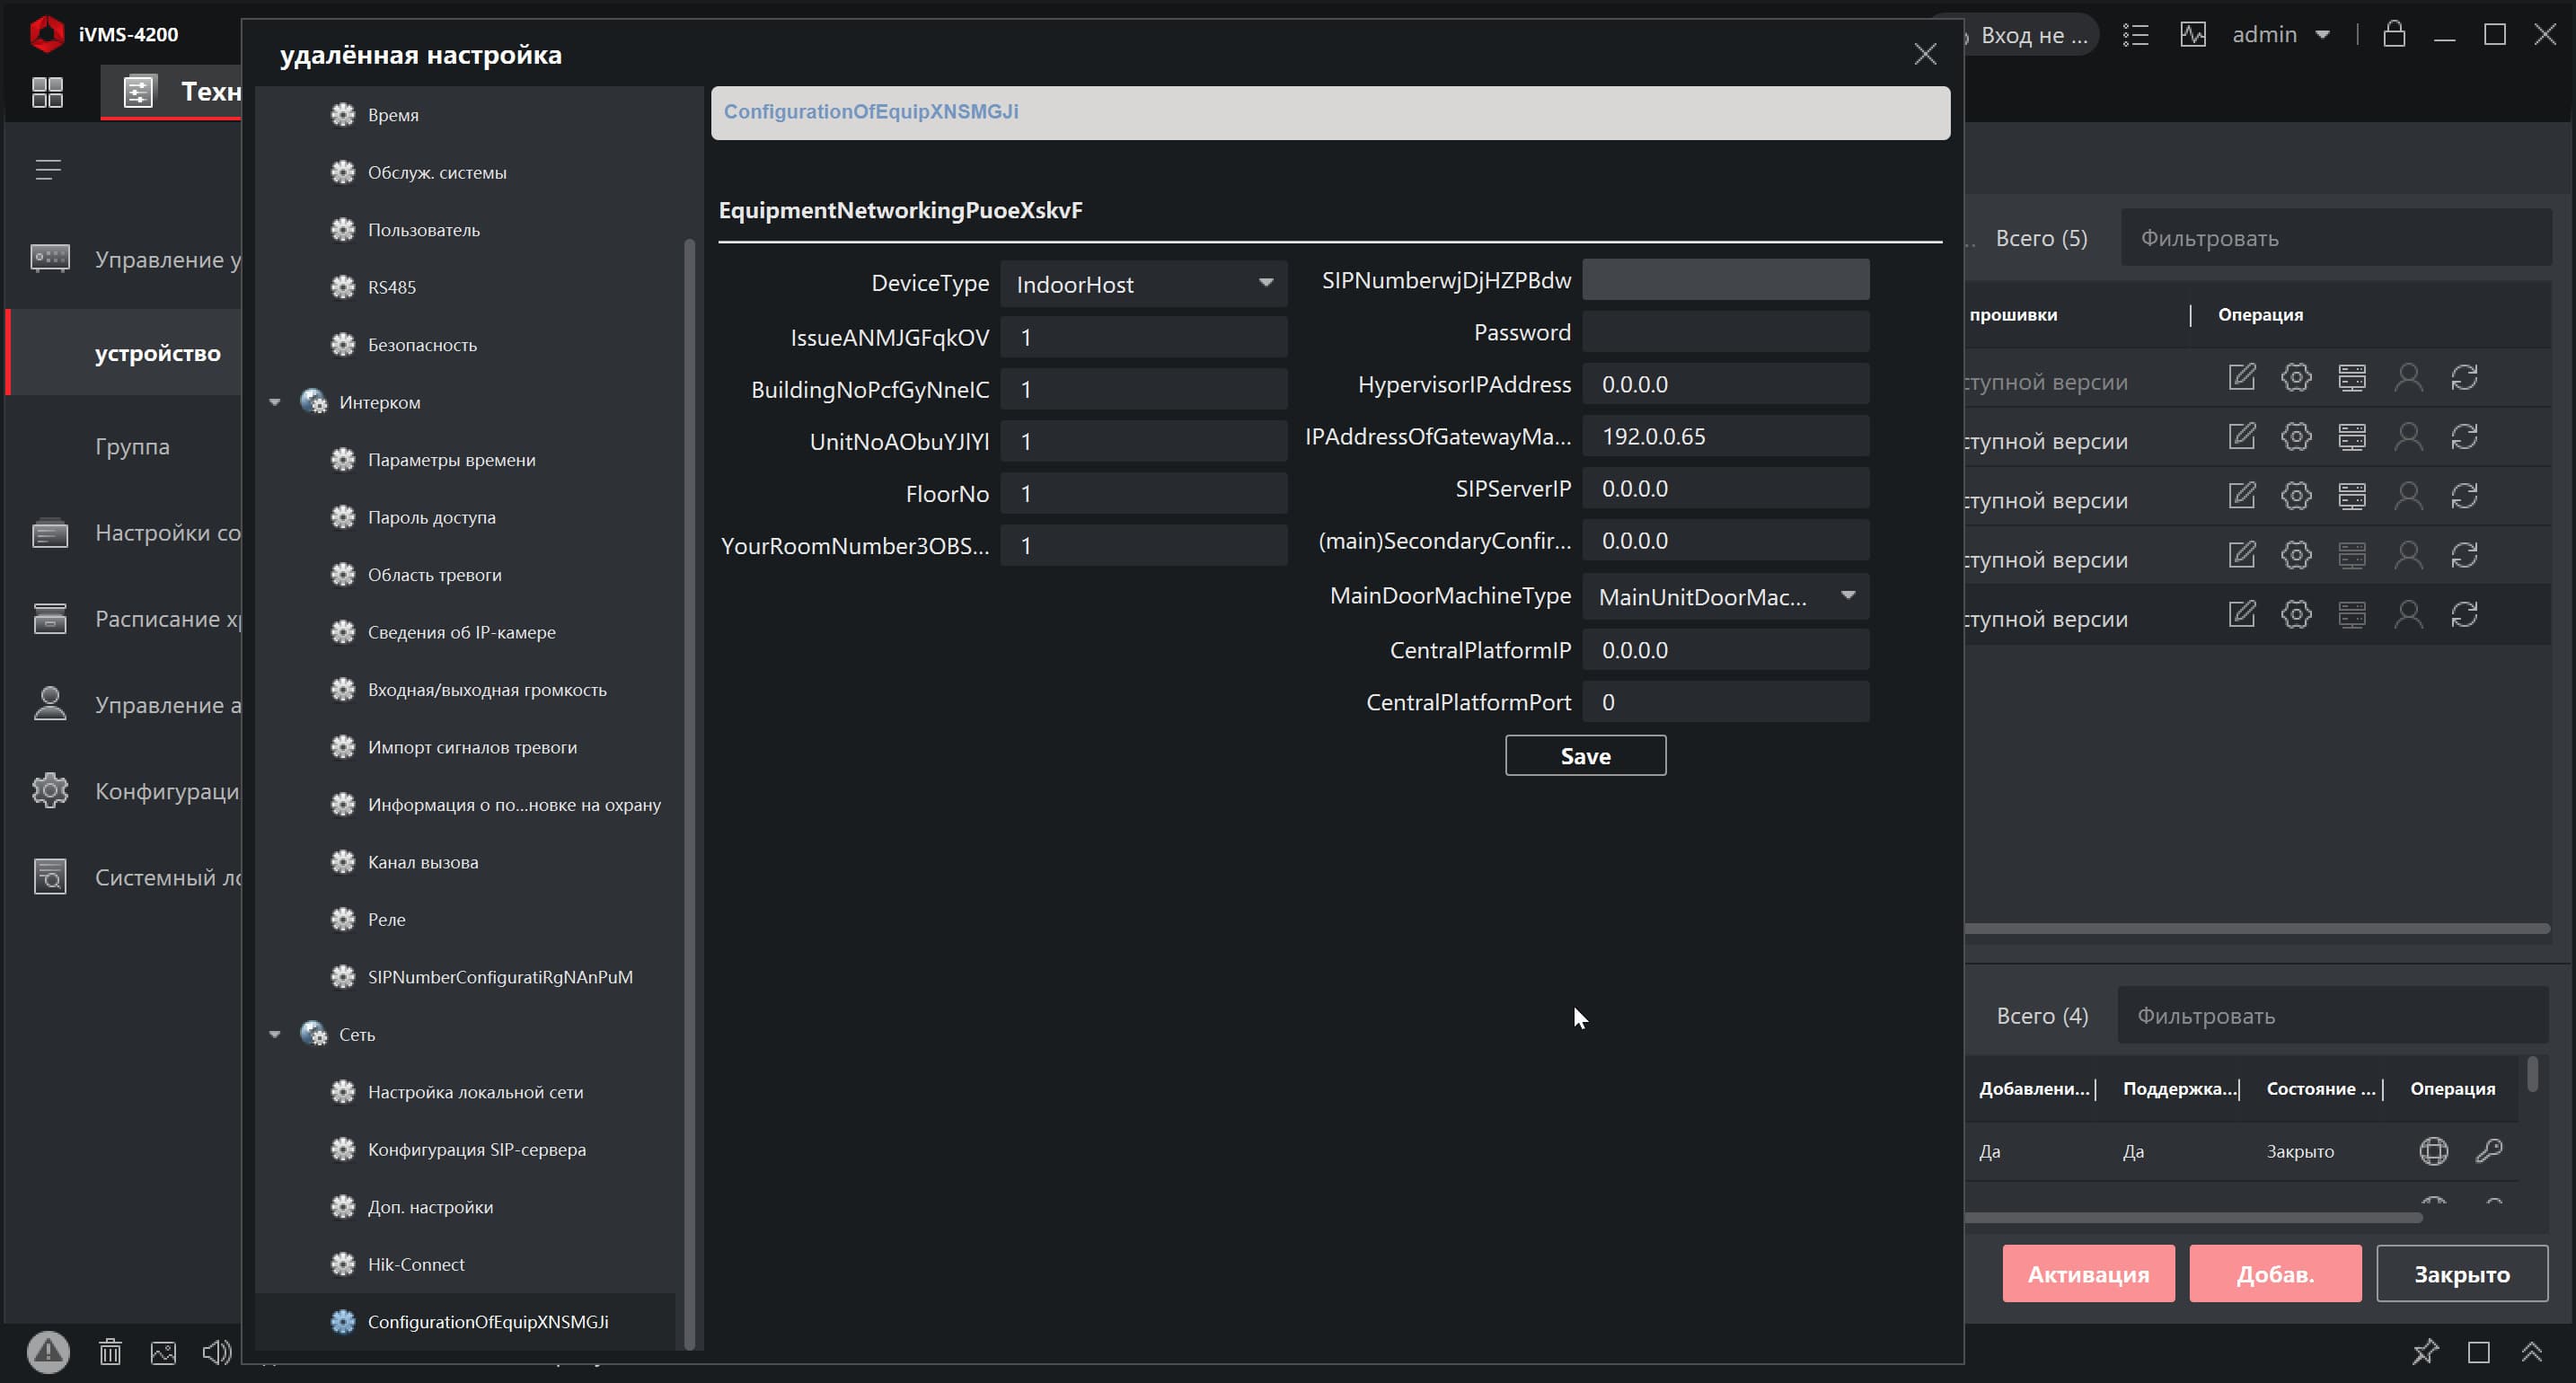Image resolution: width=2576 pixels, height=1383 pixels.
Task: Open the DeviceType IndoorHost dropdown
Action: click(x=1143, y=284)
